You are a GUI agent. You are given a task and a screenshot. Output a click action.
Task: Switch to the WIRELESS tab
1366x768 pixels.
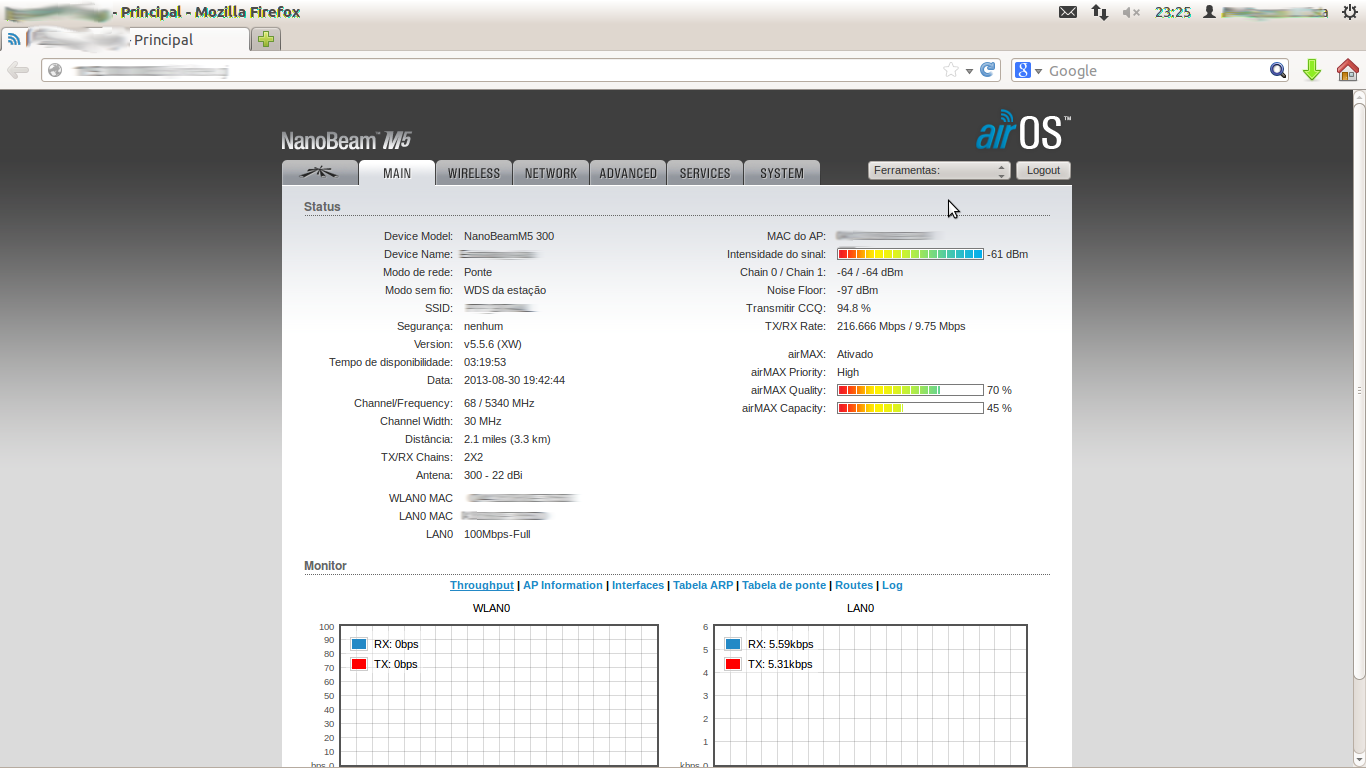pos(474,173)
